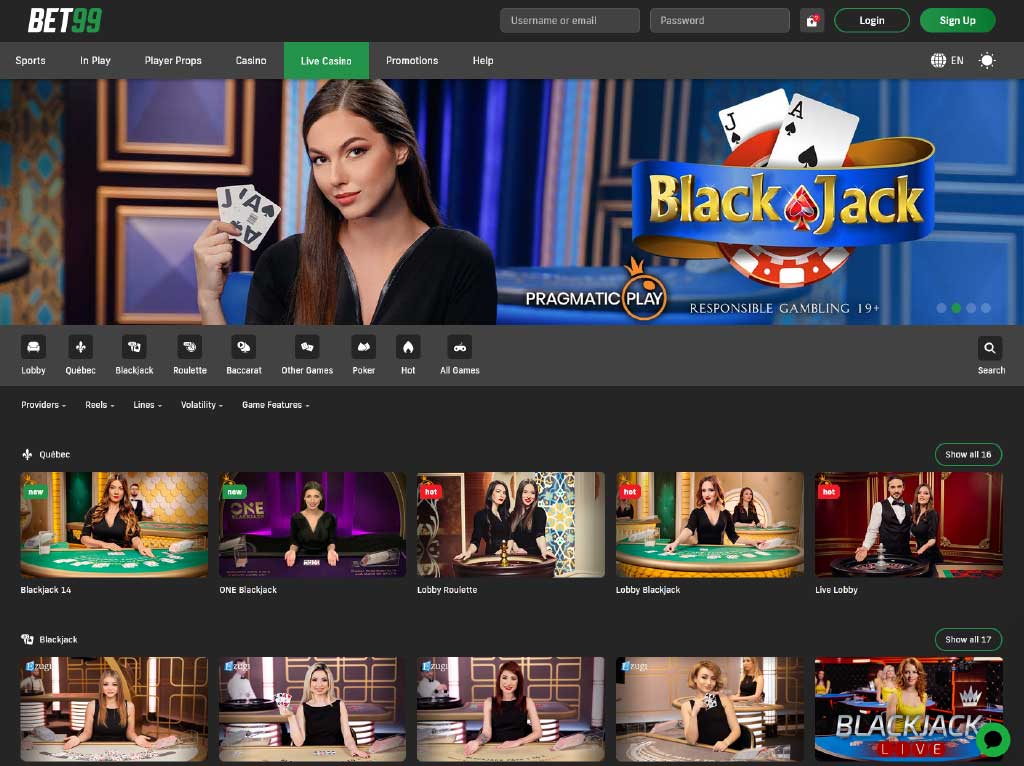
Task: Open the Poker category icon
Action: pos(364,347)
